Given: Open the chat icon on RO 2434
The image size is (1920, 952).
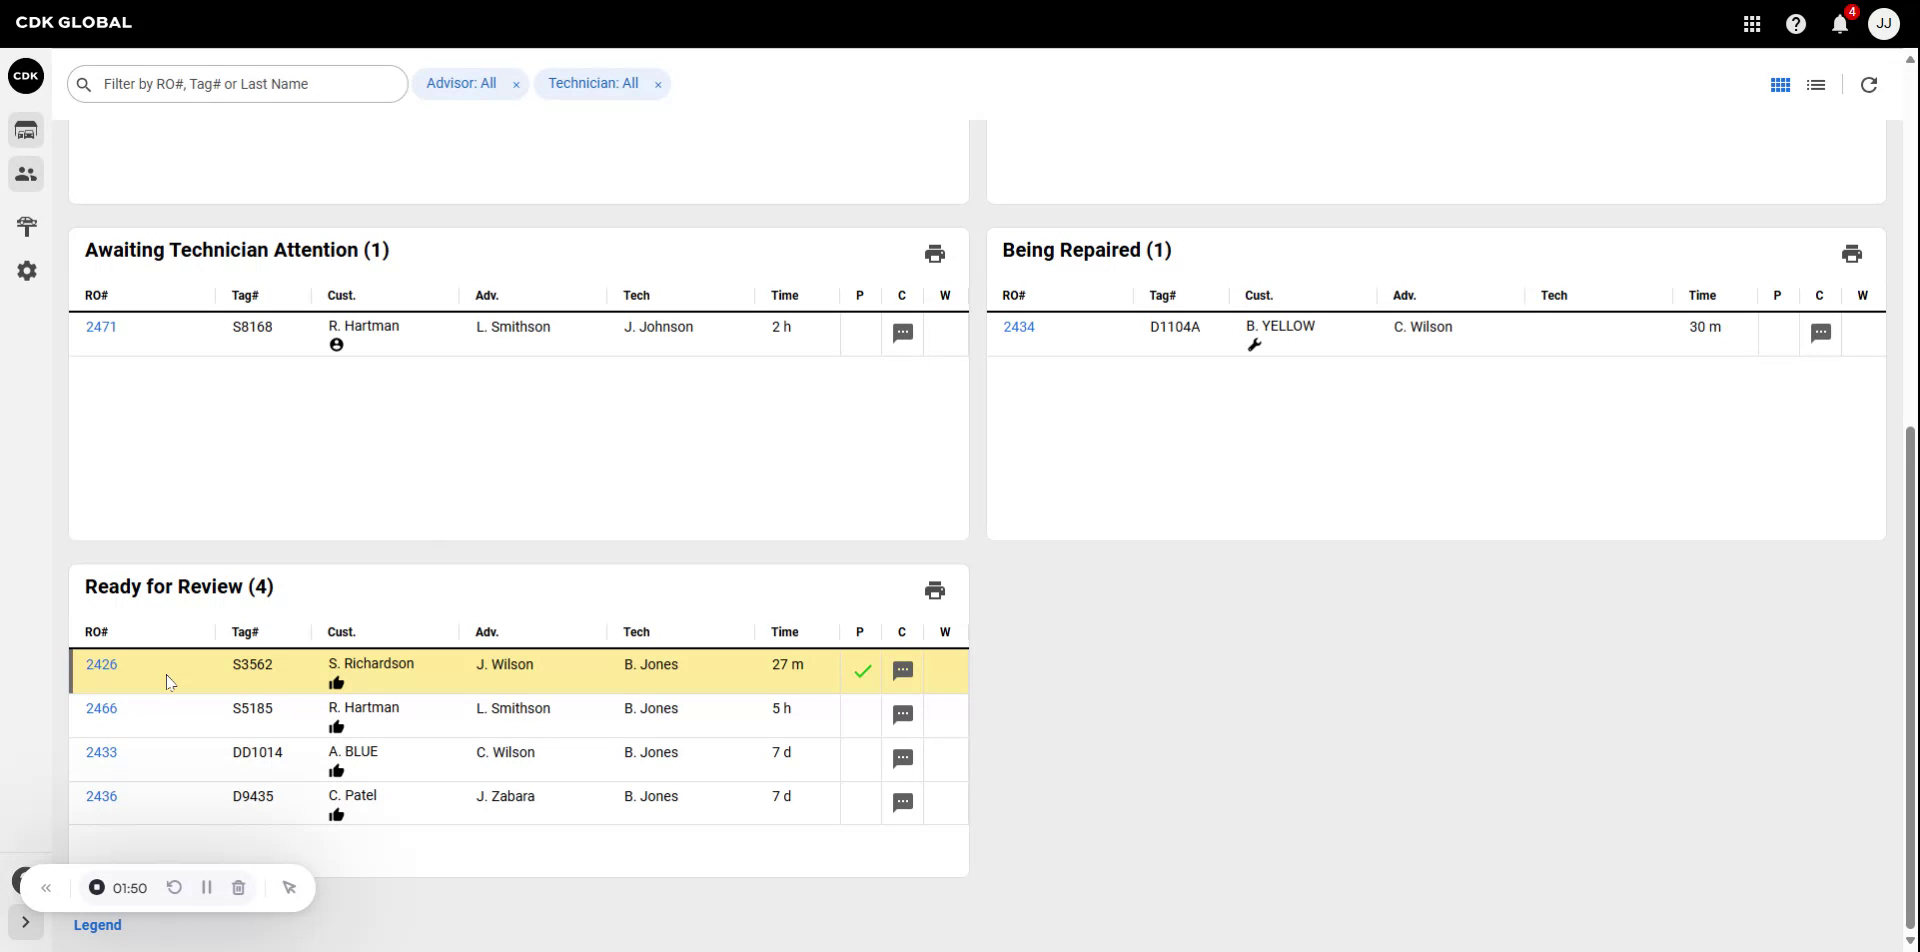Looking at the screenshot, I should (x=1820, y=333).
